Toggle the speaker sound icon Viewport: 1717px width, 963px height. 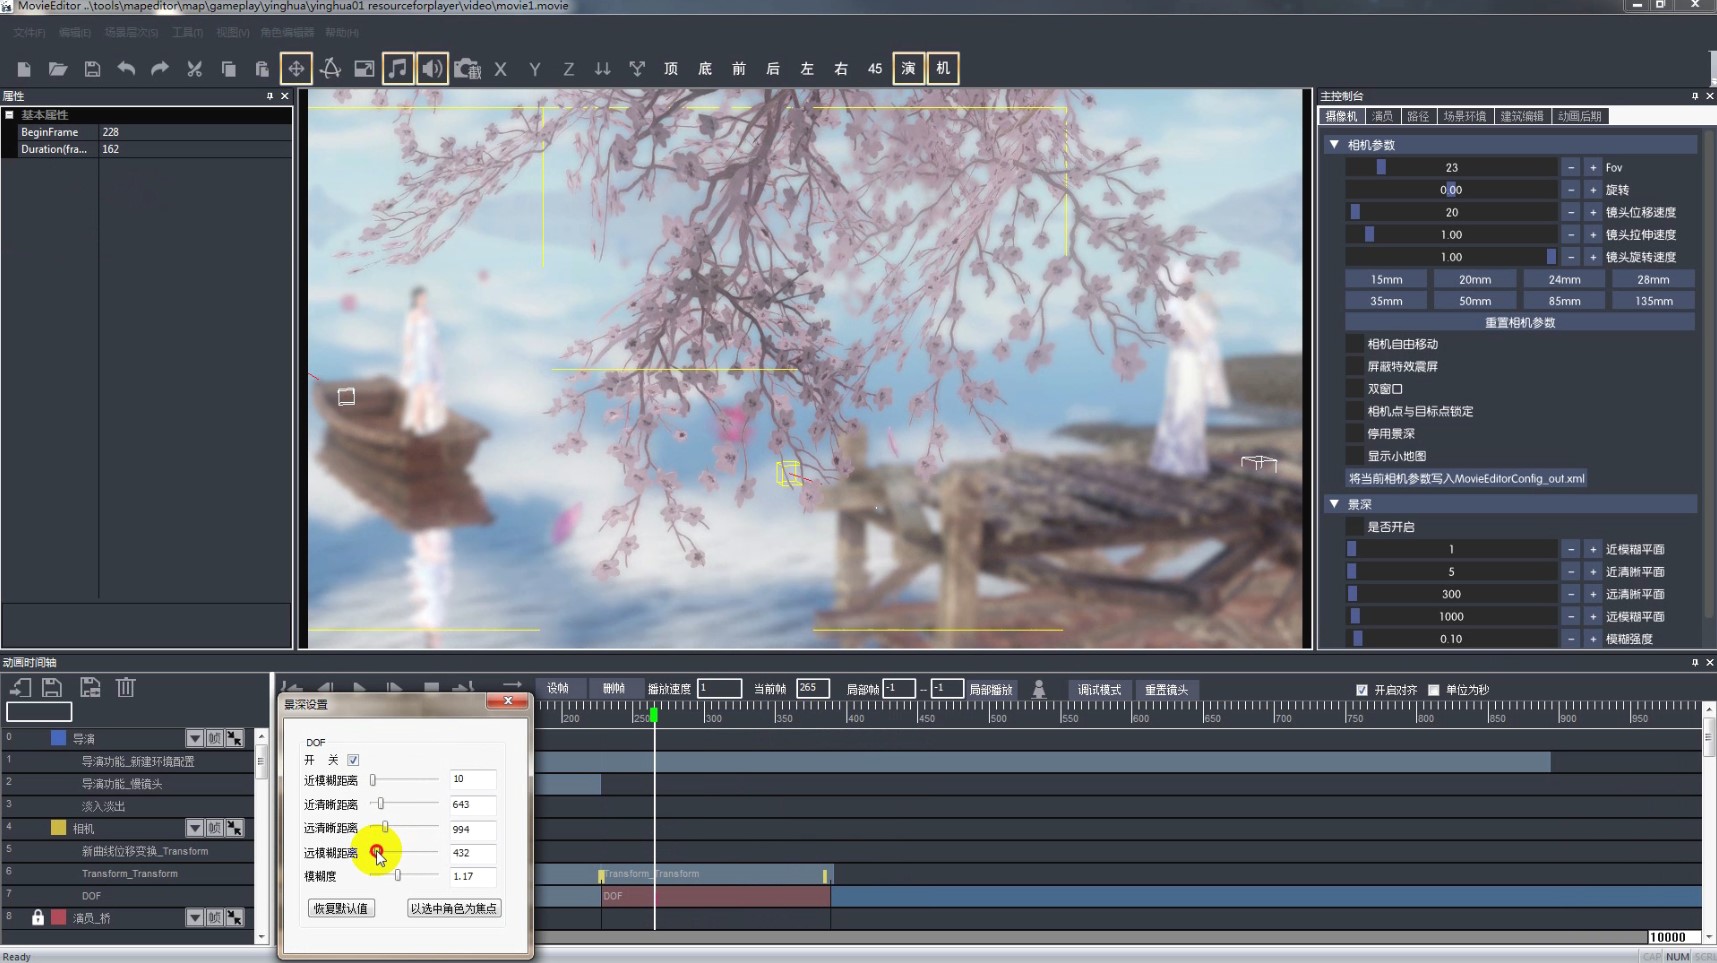pyautogui.click(x=432, y=69)
